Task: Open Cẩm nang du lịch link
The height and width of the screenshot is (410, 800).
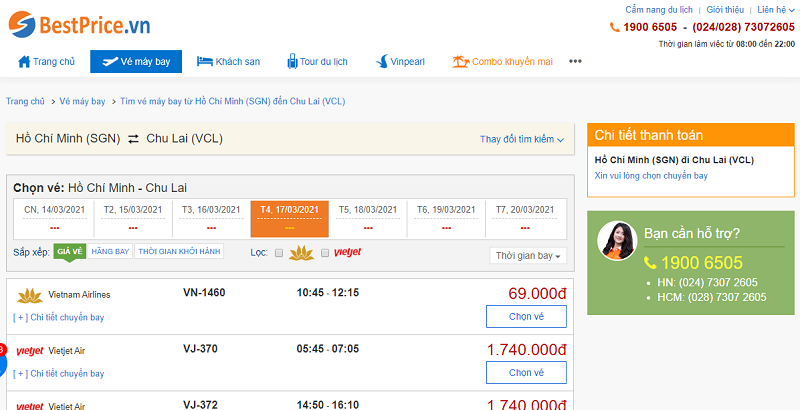Action: (x=659, y=10)
